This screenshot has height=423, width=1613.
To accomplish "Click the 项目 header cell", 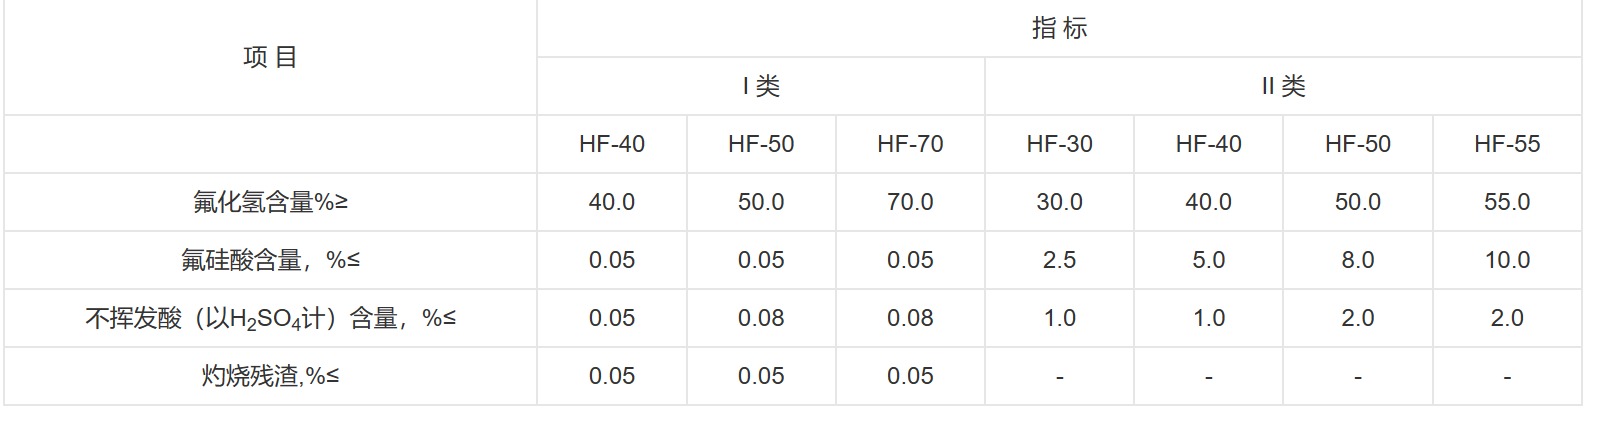I will [x=270, y=58].
